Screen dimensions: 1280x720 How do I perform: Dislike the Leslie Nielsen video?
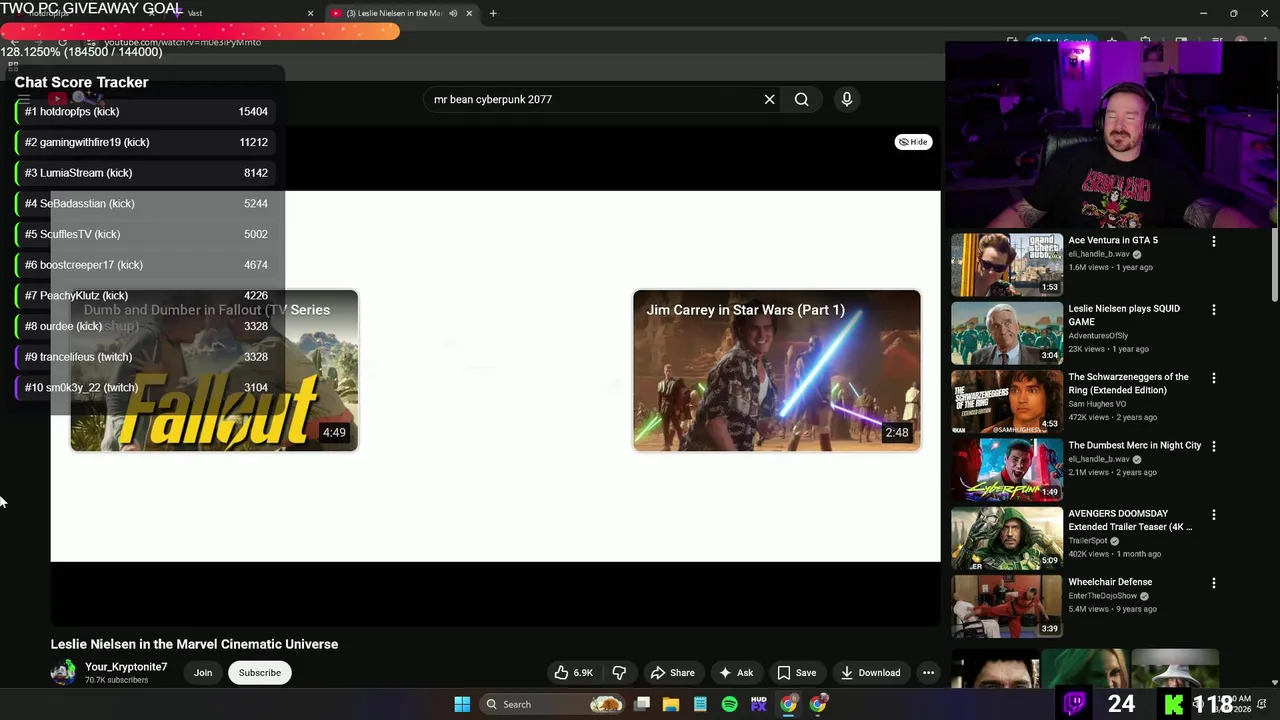pos(619,673)
